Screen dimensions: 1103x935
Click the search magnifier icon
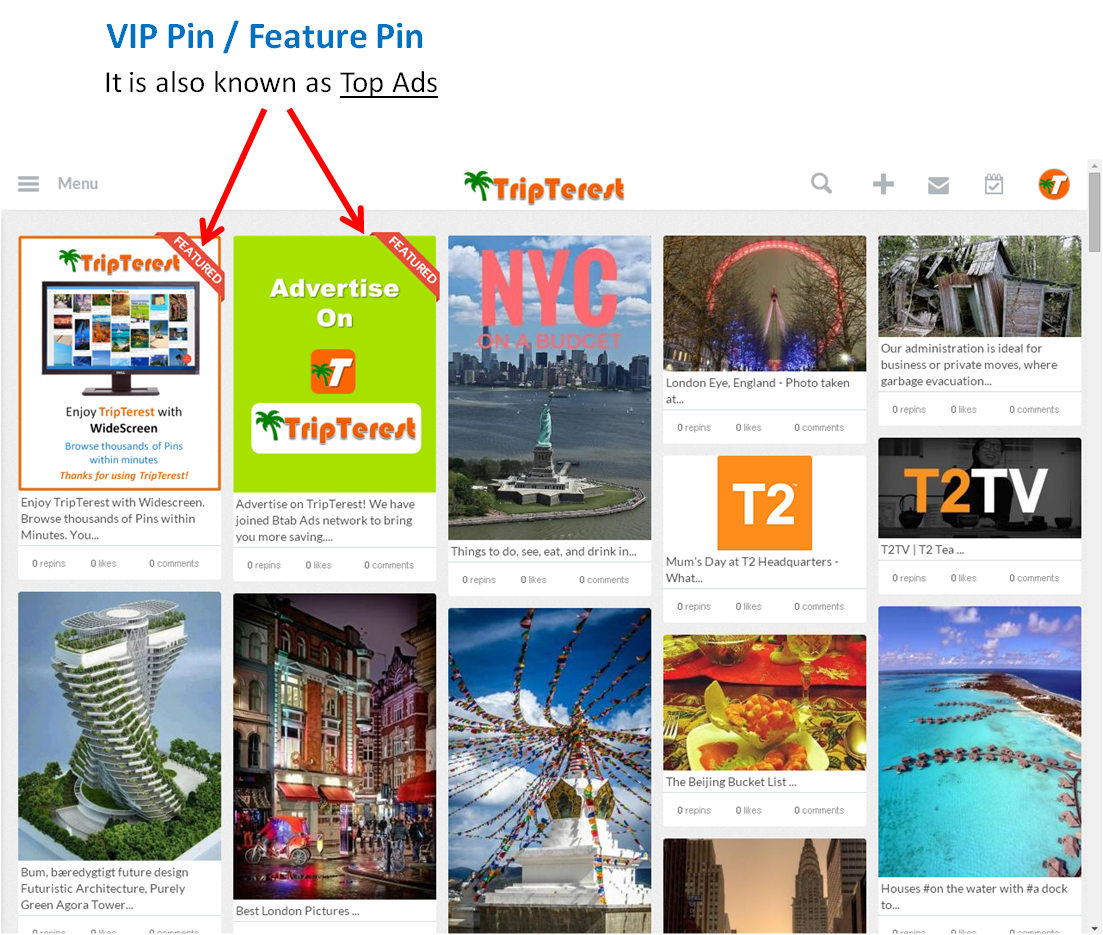pos(822,184)
